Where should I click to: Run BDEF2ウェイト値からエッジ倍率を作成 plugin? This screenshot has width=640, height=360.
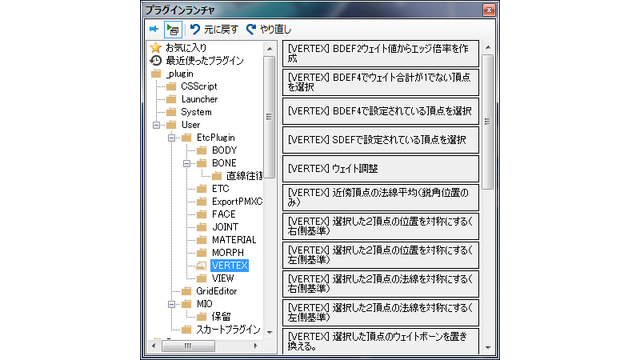tap(380, 53)
